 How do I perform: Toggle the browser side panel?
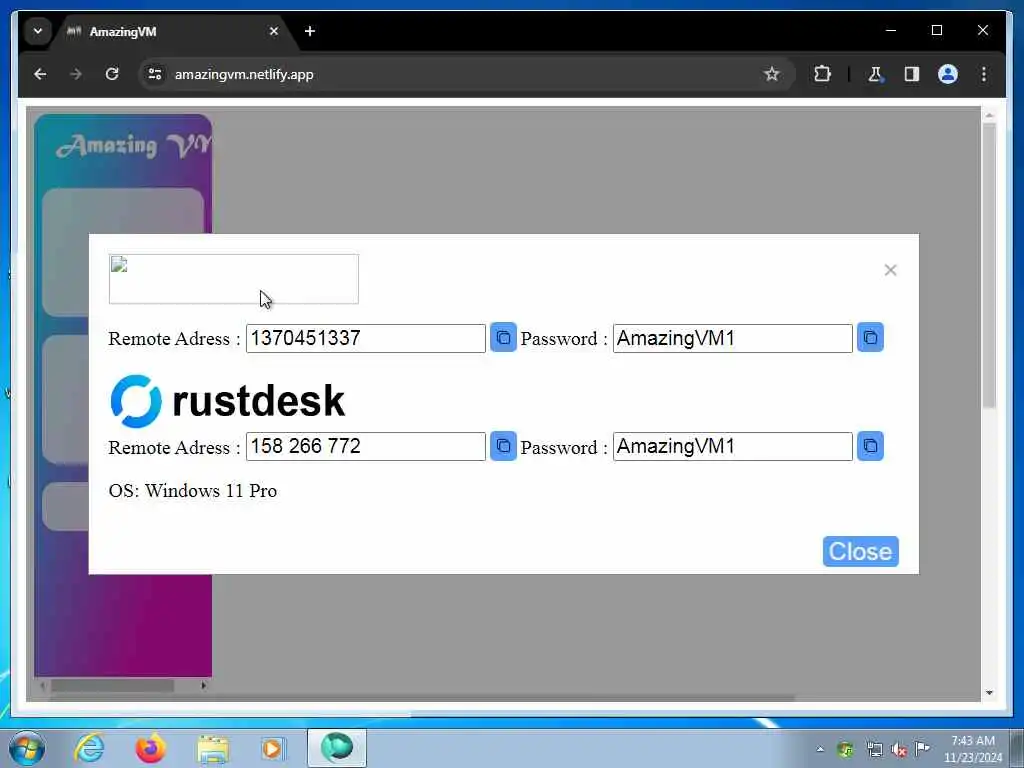coord(912,74)
